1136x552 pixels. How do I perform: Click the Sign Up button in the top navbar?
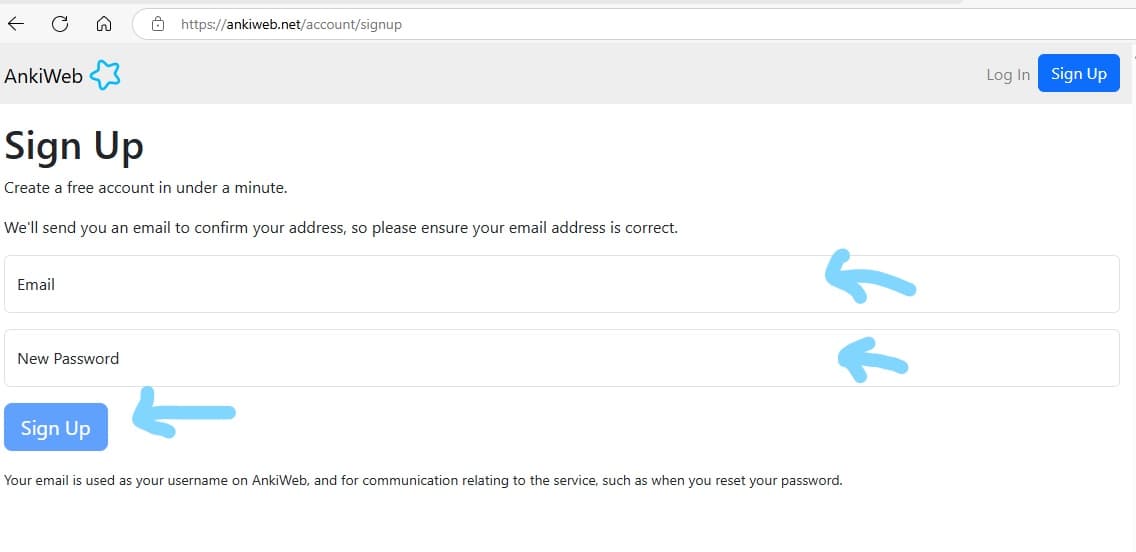pyautogui.click(x=1078, y=73)
